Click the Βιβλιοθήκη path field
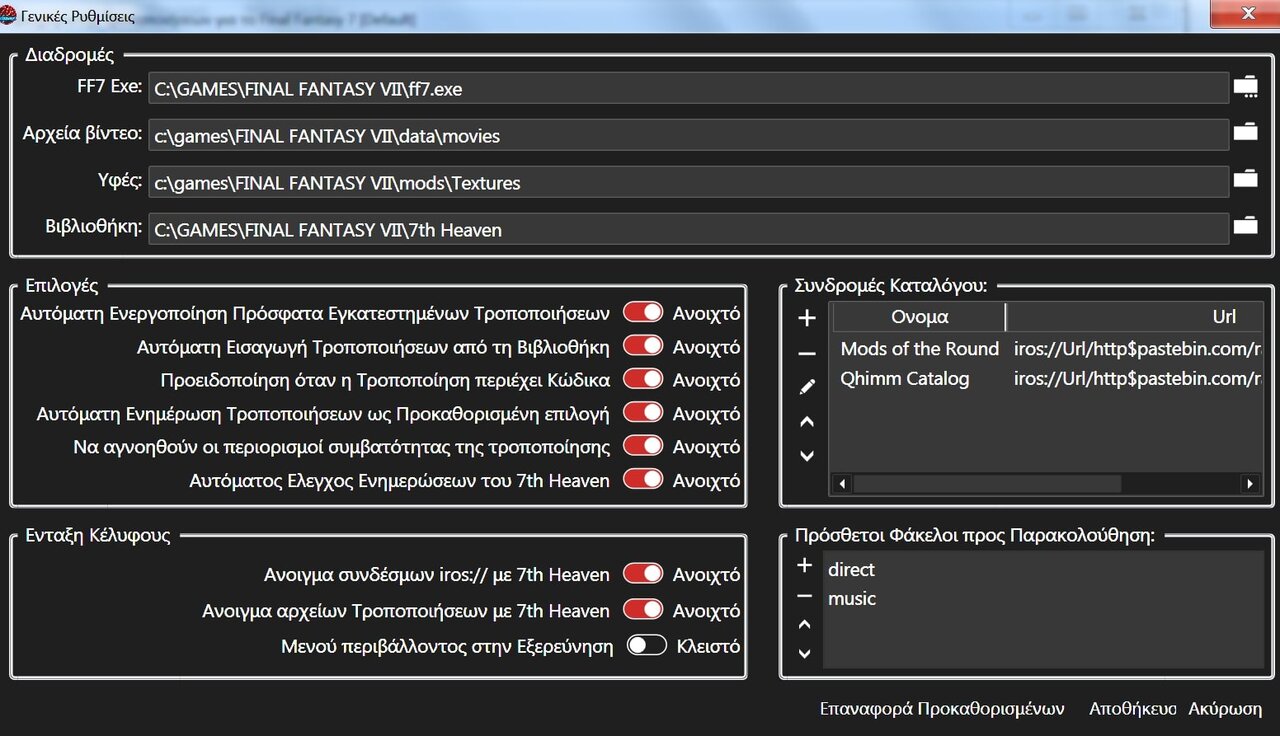The width and height of the screenshot is (1280, 736). click(688, 229)
